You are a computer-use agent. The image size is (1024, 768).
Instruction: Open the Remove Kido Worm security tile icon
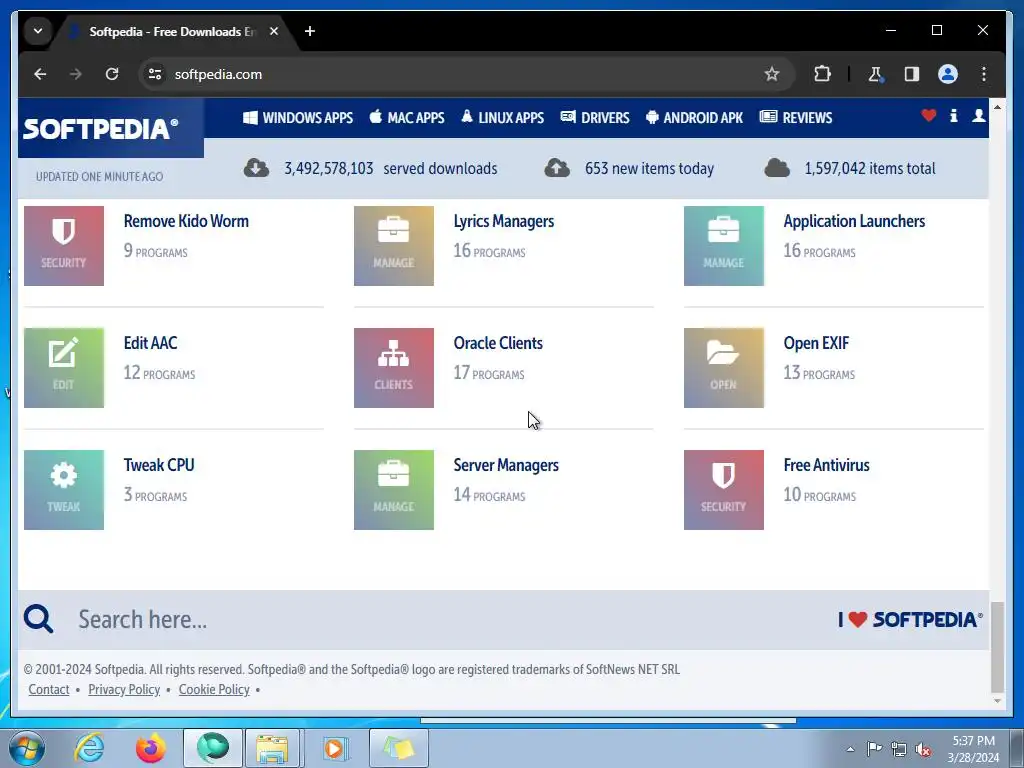[64, 246]
